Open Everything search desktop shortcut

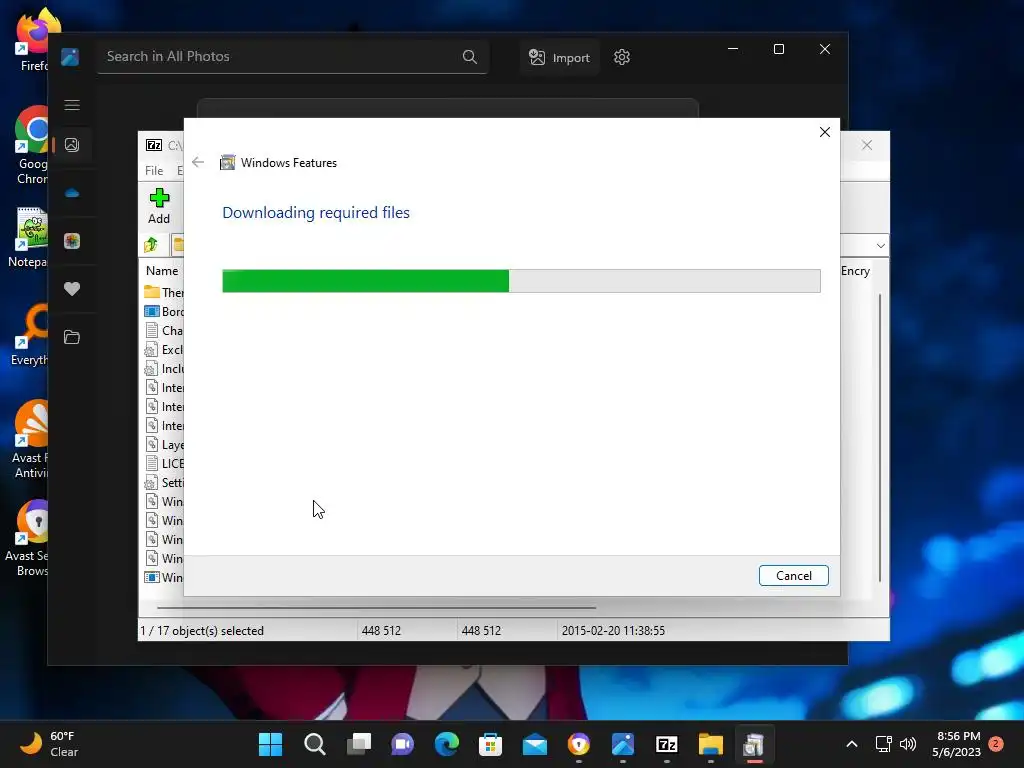(29, 335)
